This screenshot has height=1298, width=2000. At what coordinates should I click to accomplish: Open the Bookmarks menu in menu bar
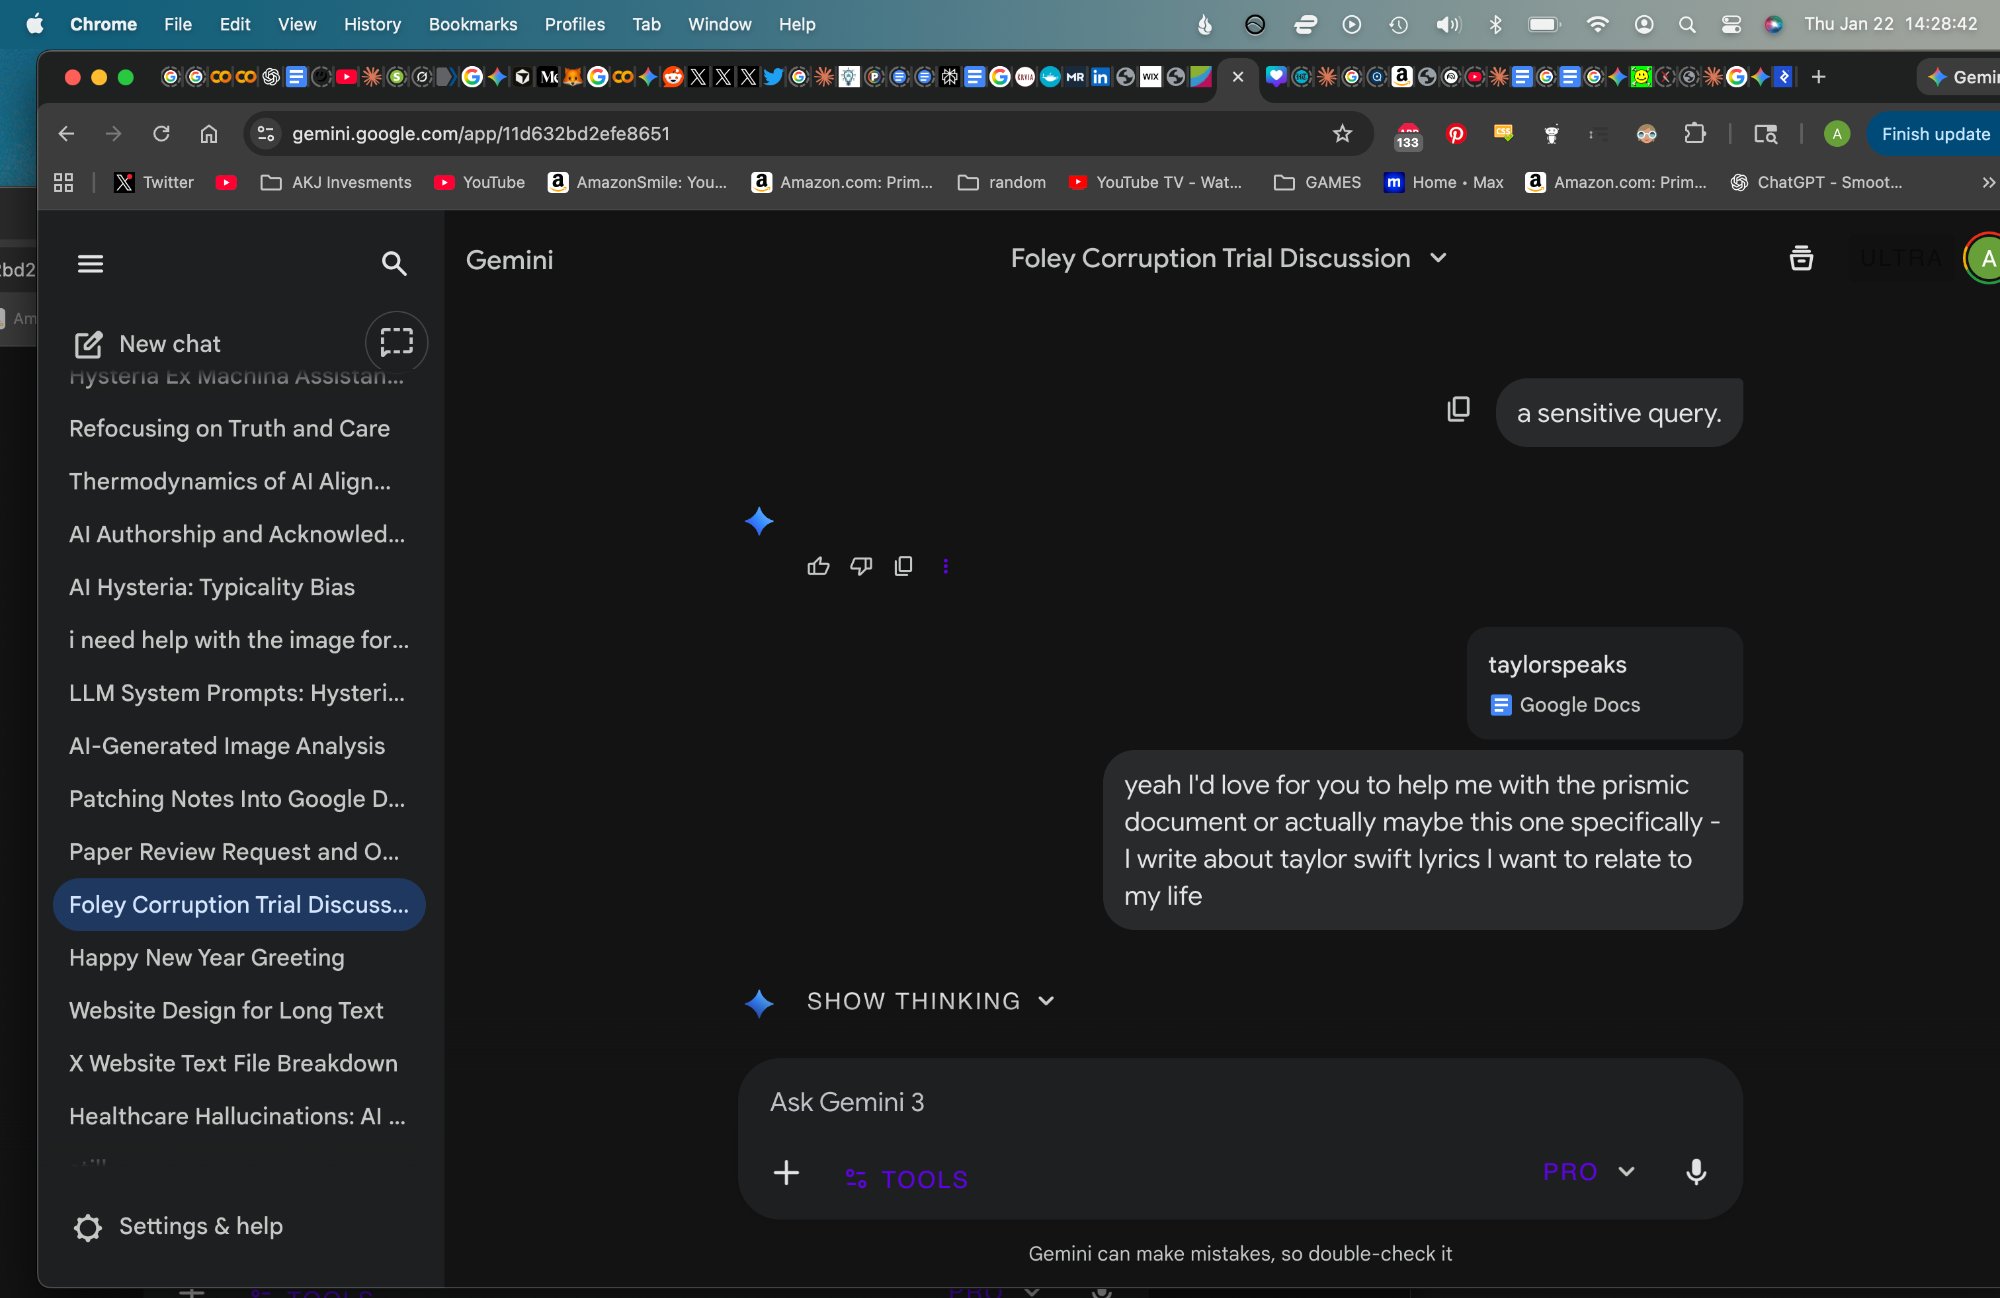[x=472, y=24]
